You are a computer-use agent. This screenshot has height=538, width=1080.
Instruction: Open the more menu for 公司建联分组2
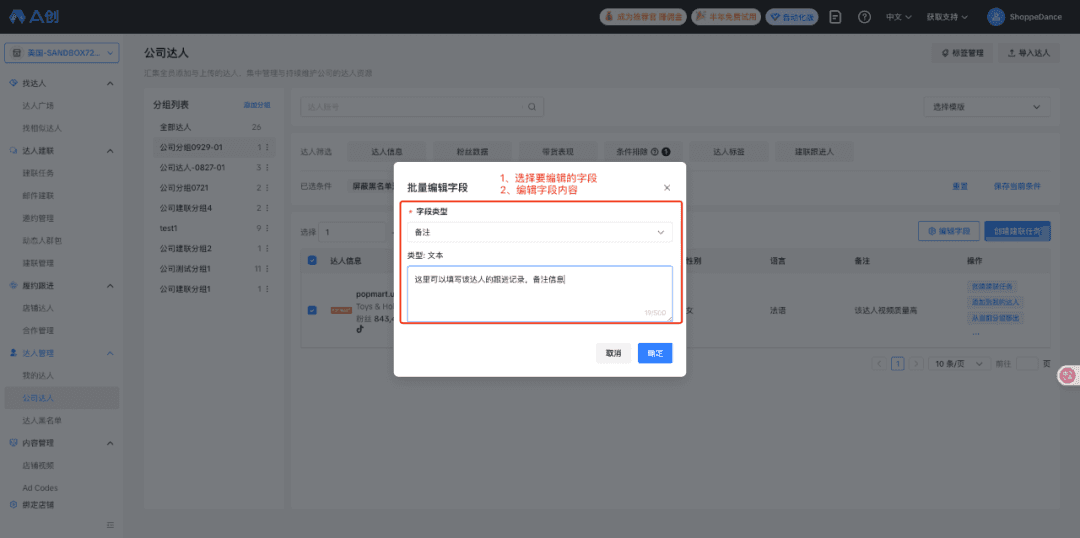click(267, 248)
